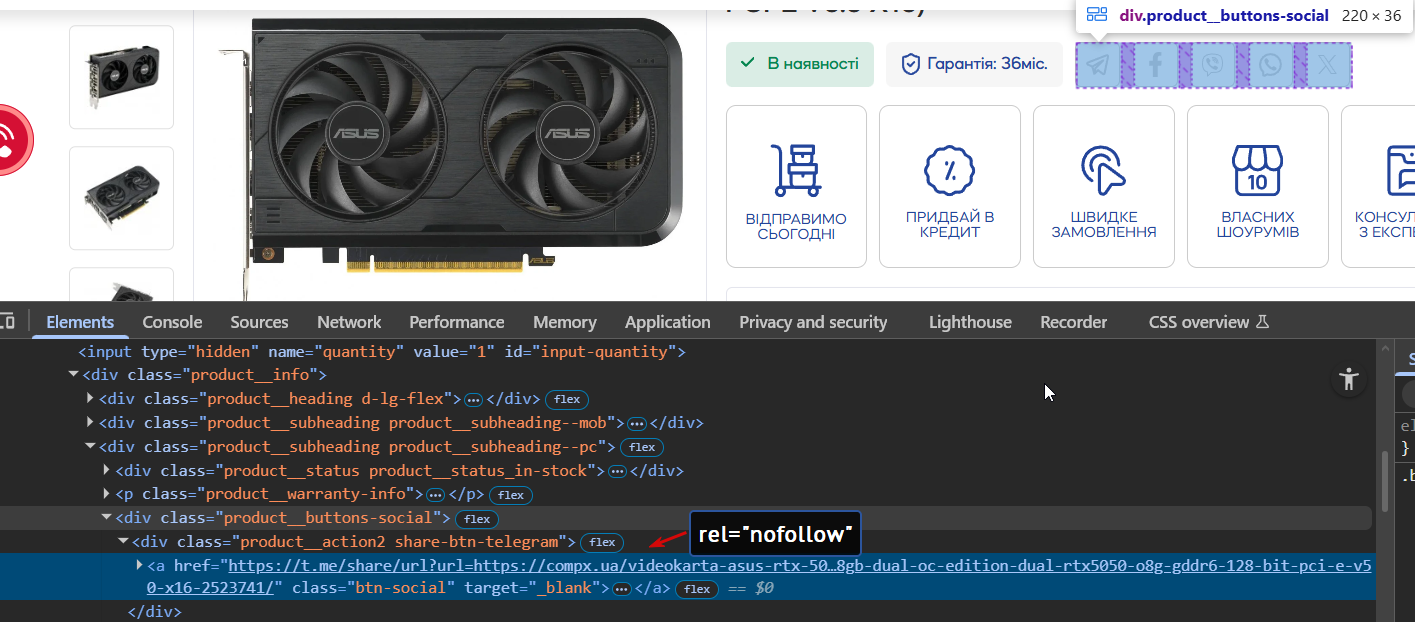Expand ellipsis in product__status row
This screenshot has width=1415, height=622.
[x=618, y=471]
